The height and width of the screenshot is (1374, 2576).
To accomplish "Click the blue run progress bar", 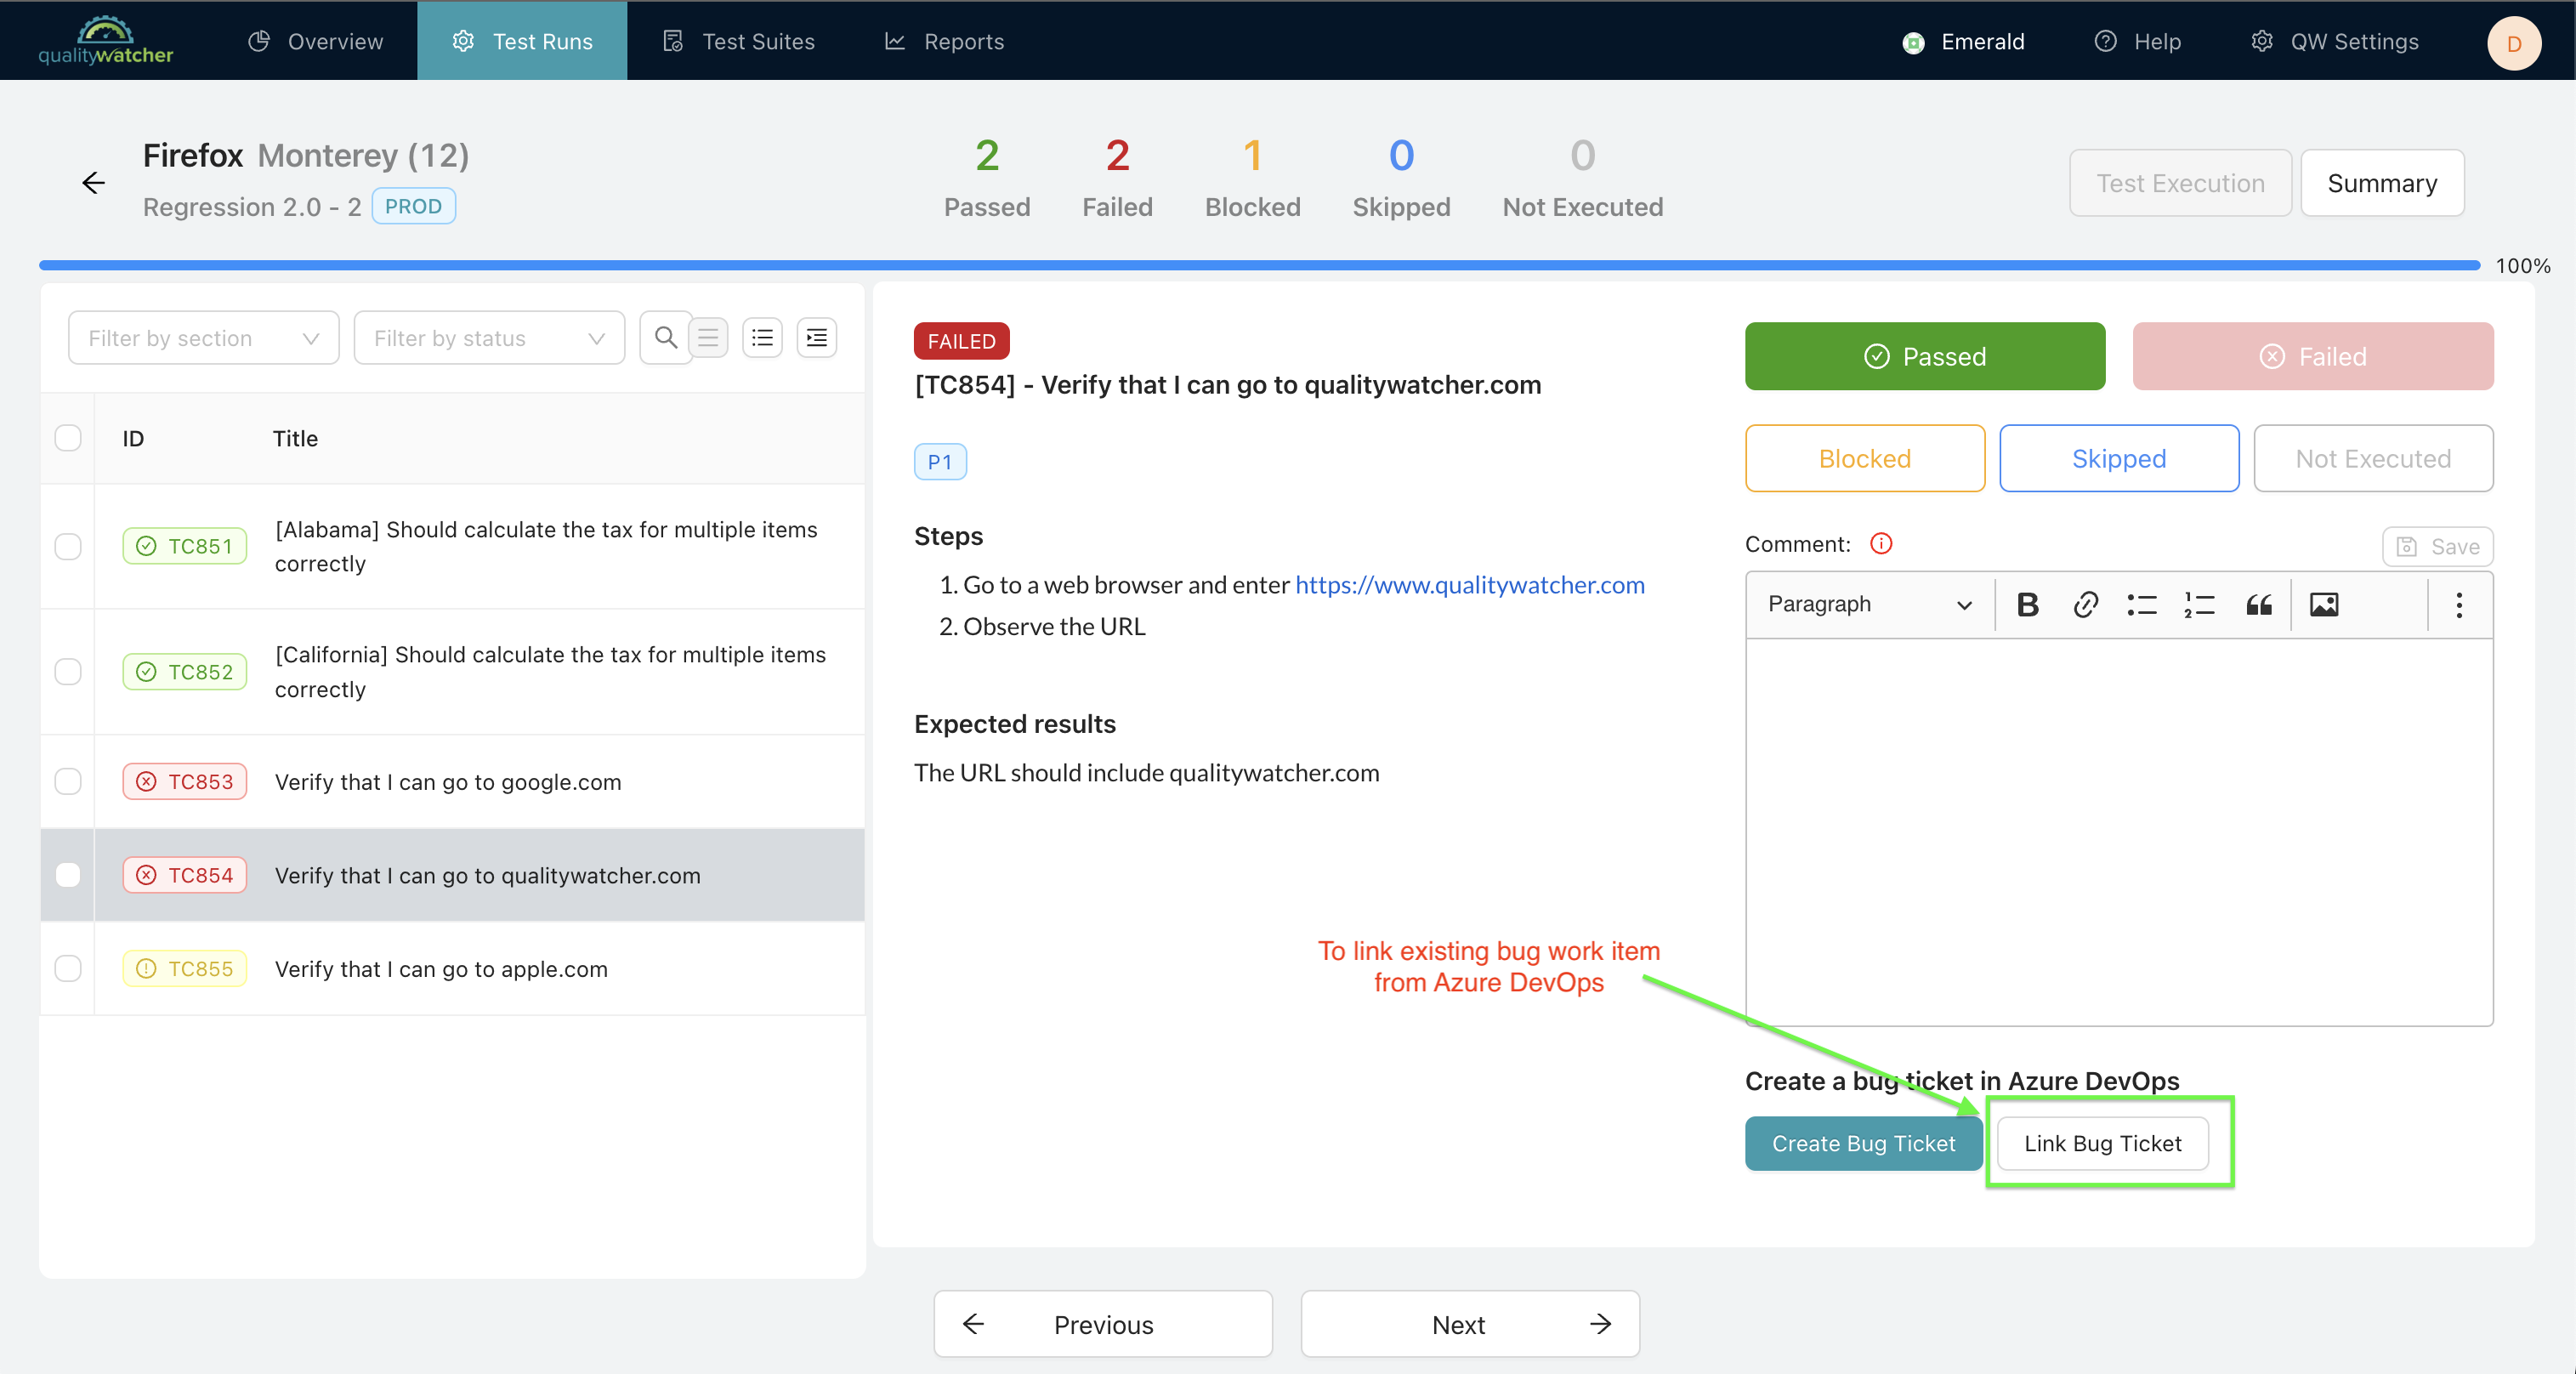I will [1259, 265].
